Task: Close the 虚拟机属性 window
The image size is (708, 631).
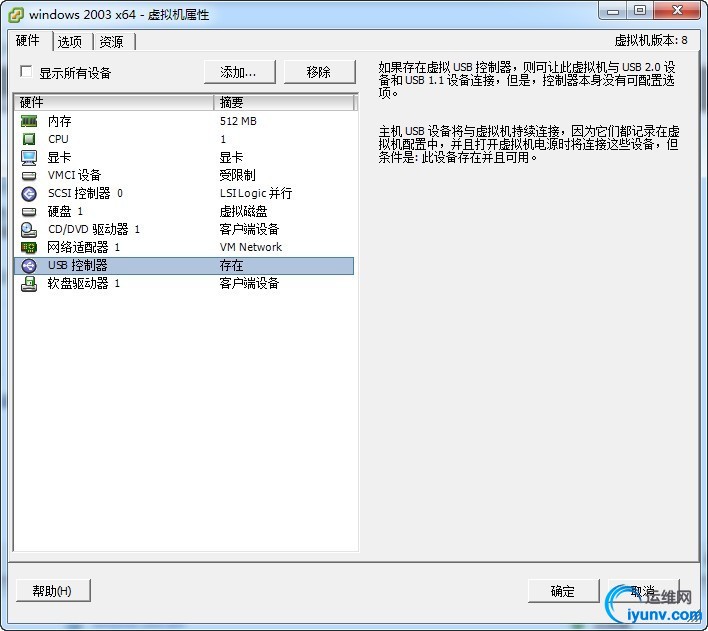Action: tap(677, 11)
